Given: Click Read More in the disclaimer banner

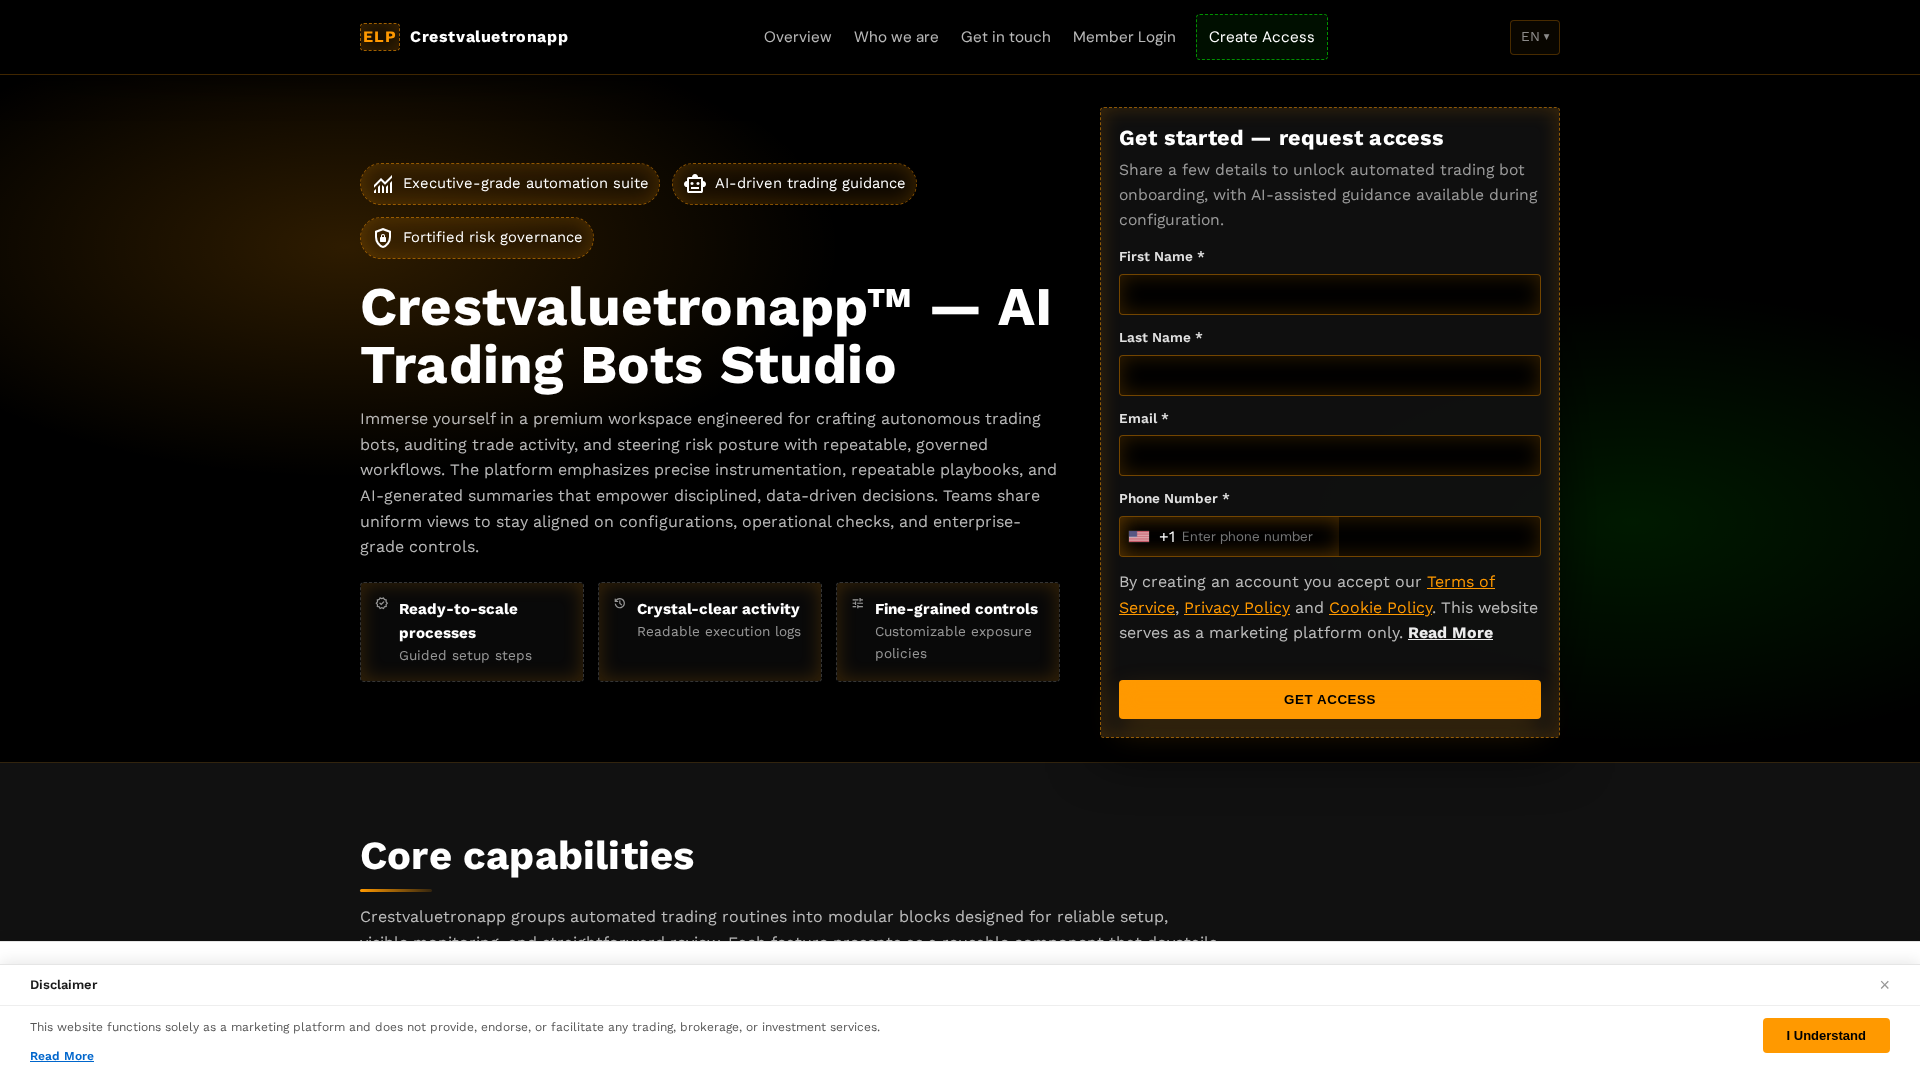Looking at the screenshot, I should (62, 1056).
